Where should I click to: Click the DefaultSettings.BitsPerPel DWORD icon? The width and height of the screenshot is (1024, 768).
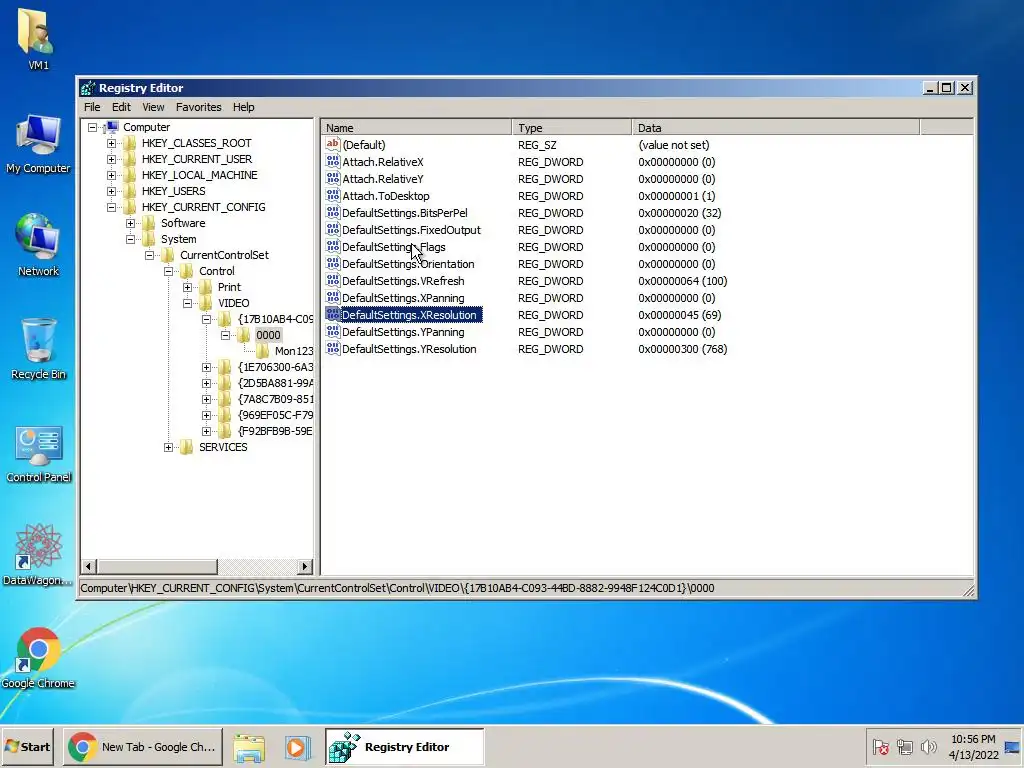pos(332,212)
